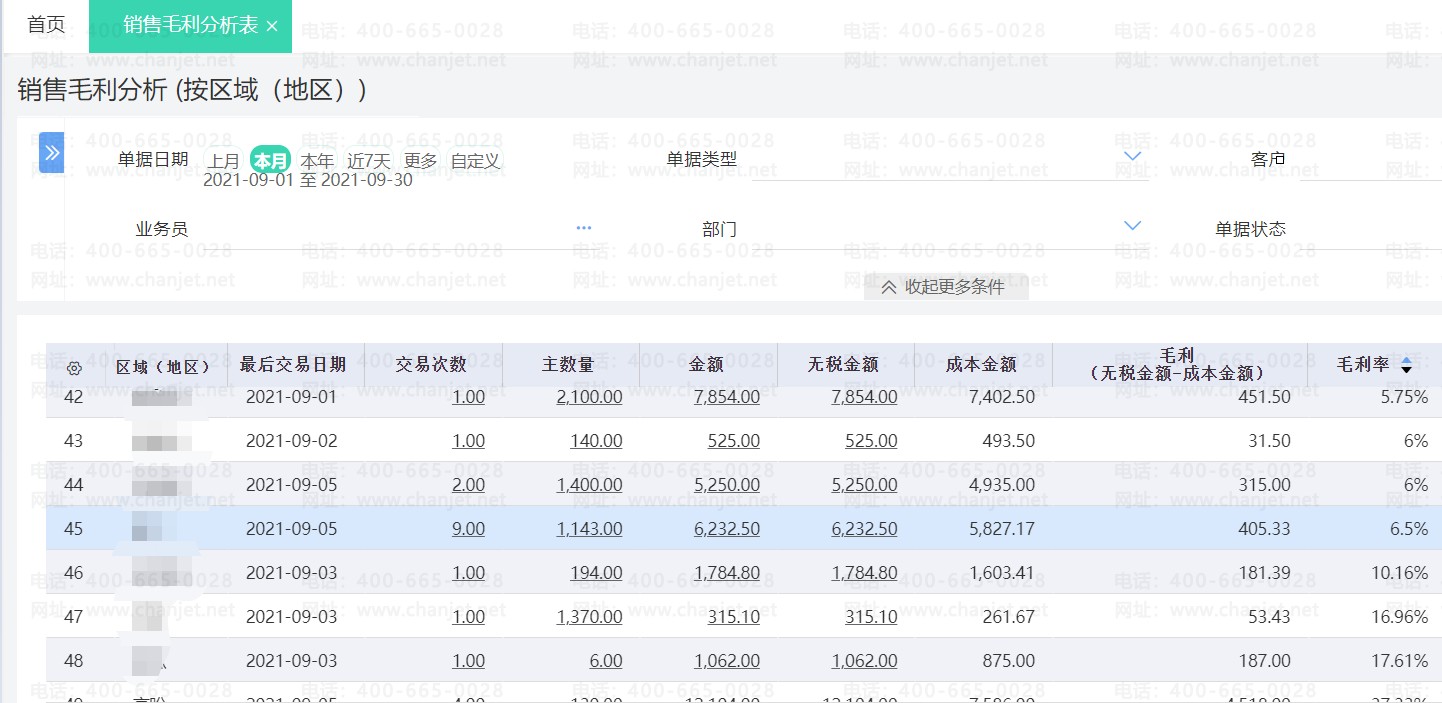
Task: Open 主数量 link 140.00 in row 43
Action: click(x=596, y=441)
